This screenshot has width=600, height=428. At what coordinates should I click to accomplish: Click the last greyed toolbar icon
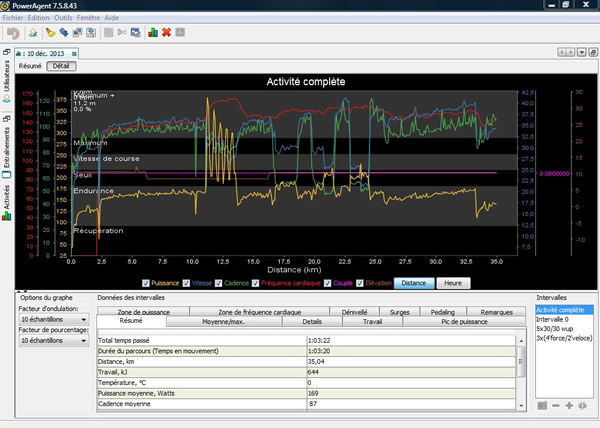pos(180,33)
